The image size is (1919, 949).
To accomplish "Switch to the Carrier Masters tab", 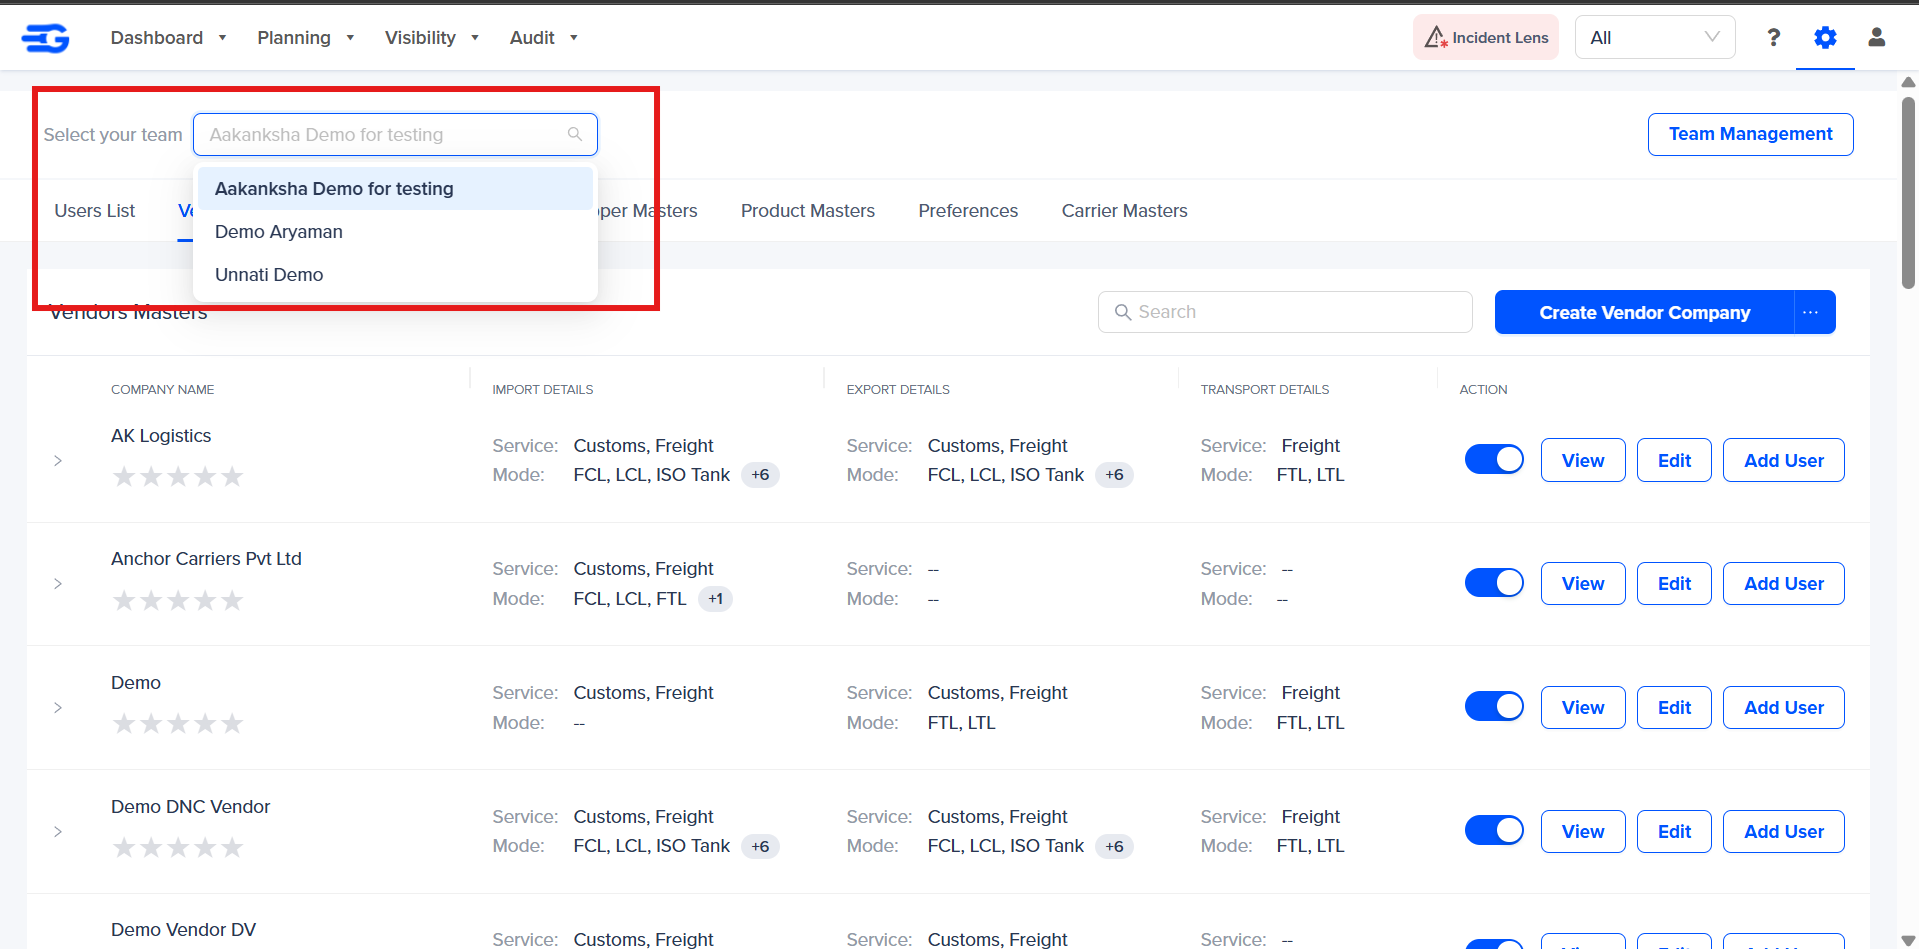I will 1124,211.
